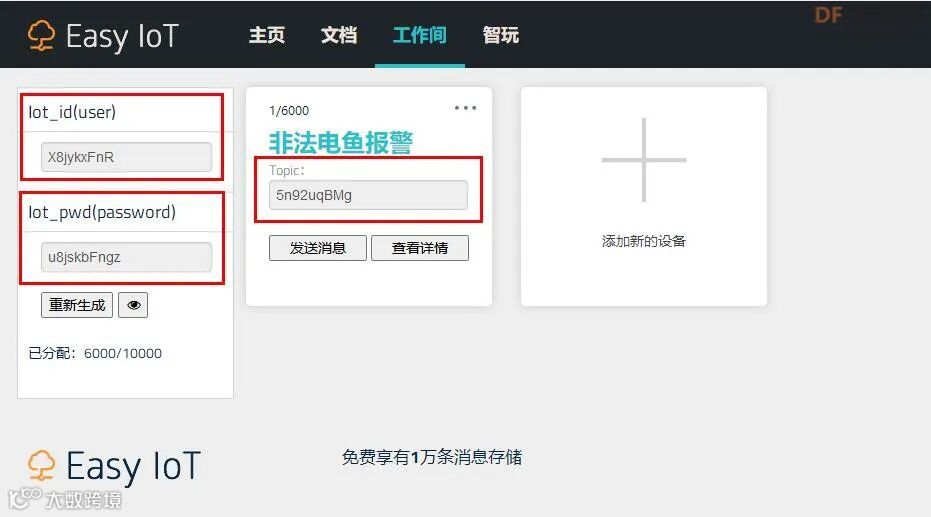Click the 1/6000 message count text
Viewport: 931px width, 517px height.
289,111
